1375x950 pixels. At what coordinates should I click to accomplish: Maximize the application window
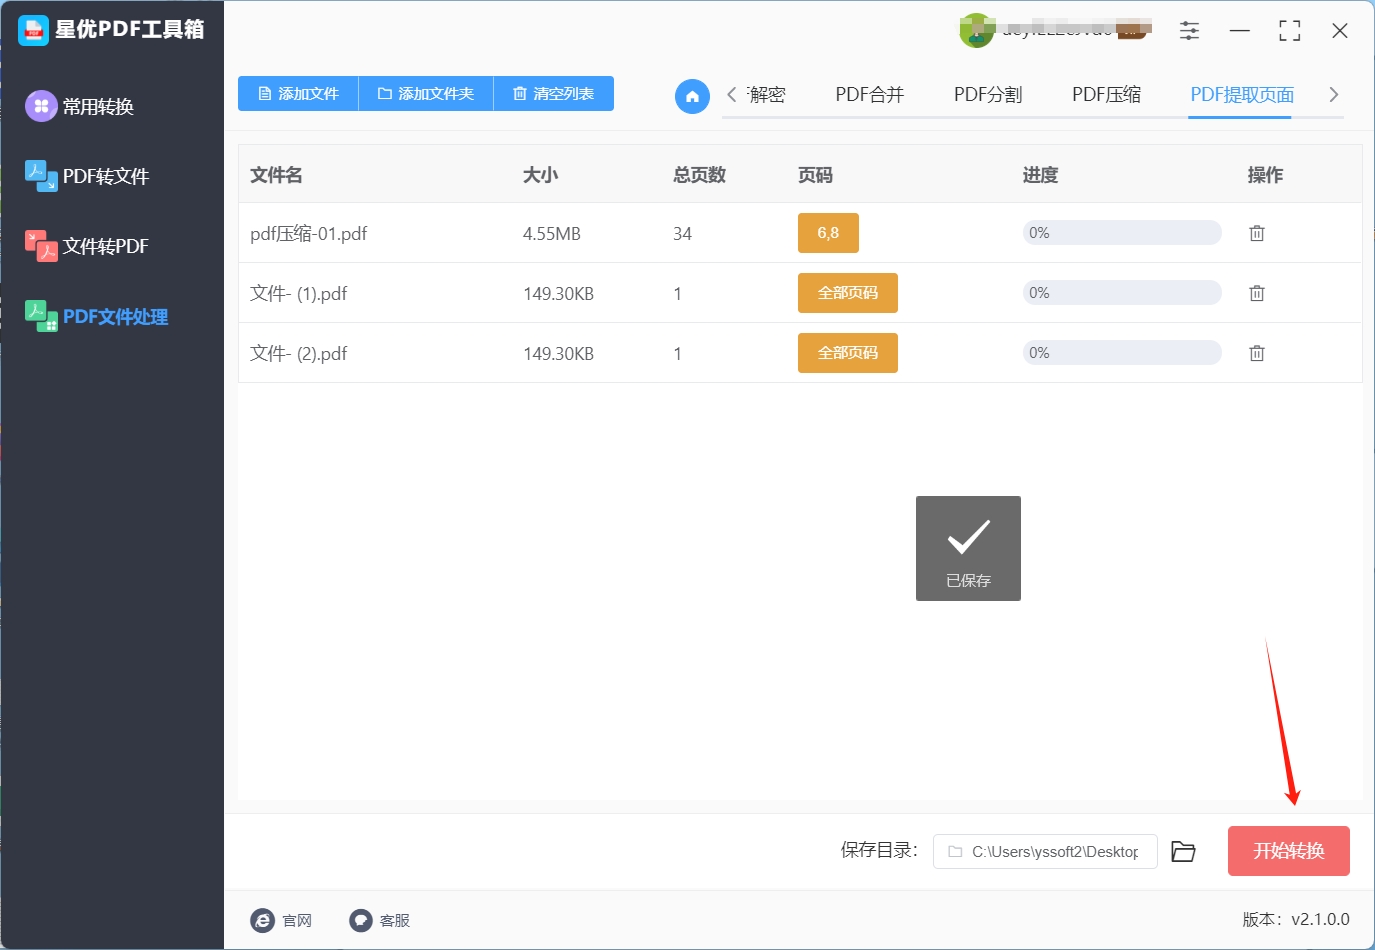click(x=1290, y=31)
